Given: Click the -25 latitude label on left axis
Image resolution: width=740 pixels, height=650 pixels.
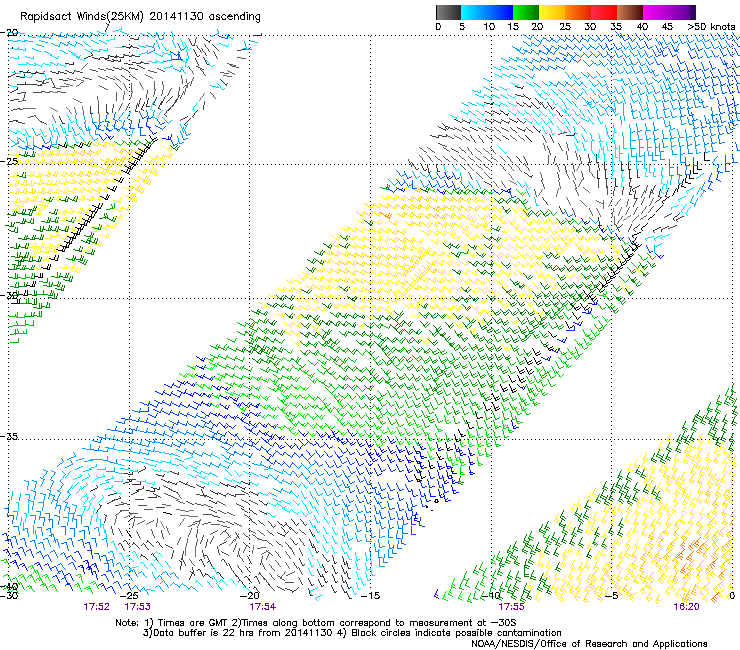Looking at the screenshot, I should (x=9, y=161).
